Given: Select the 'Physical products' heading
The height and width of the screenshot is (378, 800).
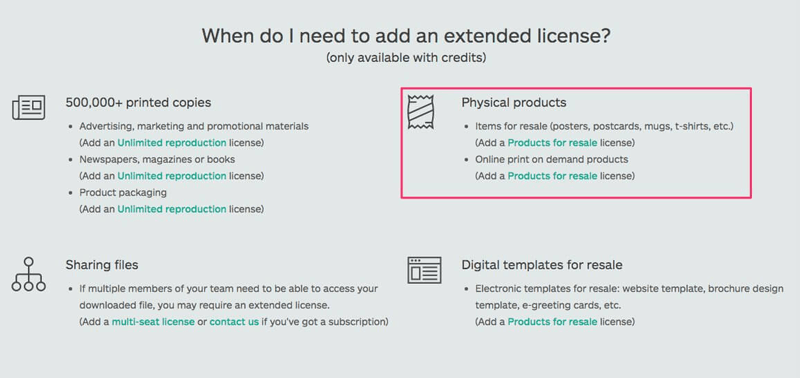Looking at the screenshot, I should (514, 103).
